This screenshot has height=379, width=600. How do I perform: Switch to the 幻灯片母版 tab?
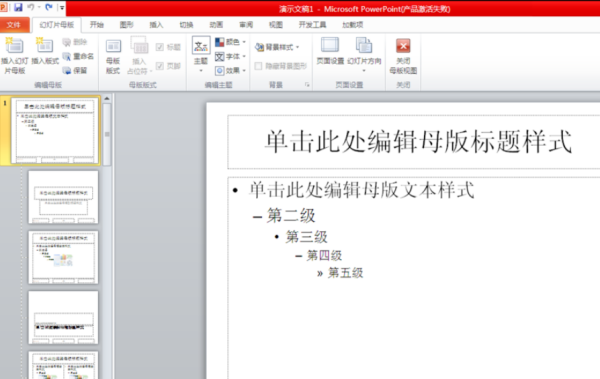(57, 25)
